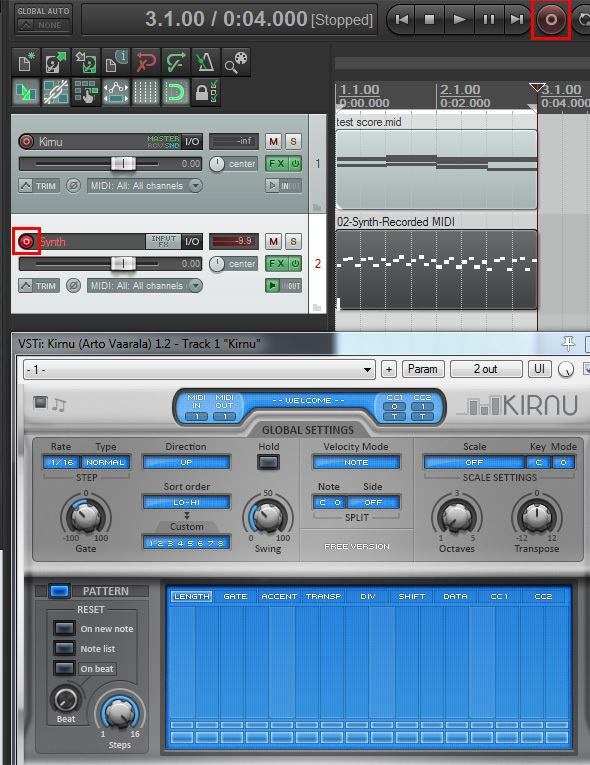Click the transport Record button

point(551,20)
